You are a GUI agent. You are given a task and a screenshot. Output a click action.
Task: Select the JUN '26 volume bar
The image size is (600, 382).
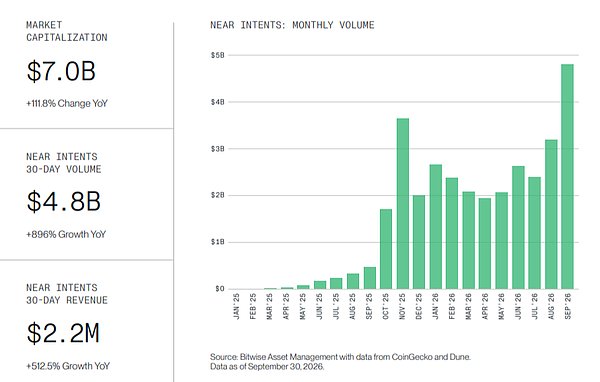click(518, 227)
